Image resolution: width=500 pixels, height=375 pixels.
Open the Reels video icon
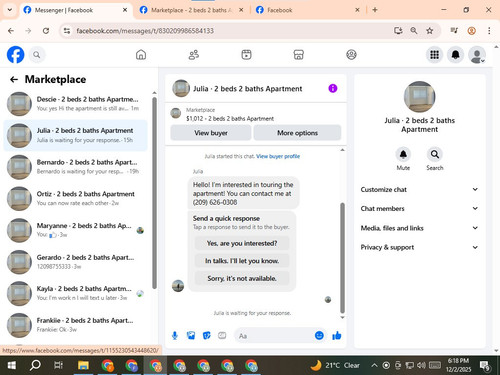pos(246,55)
